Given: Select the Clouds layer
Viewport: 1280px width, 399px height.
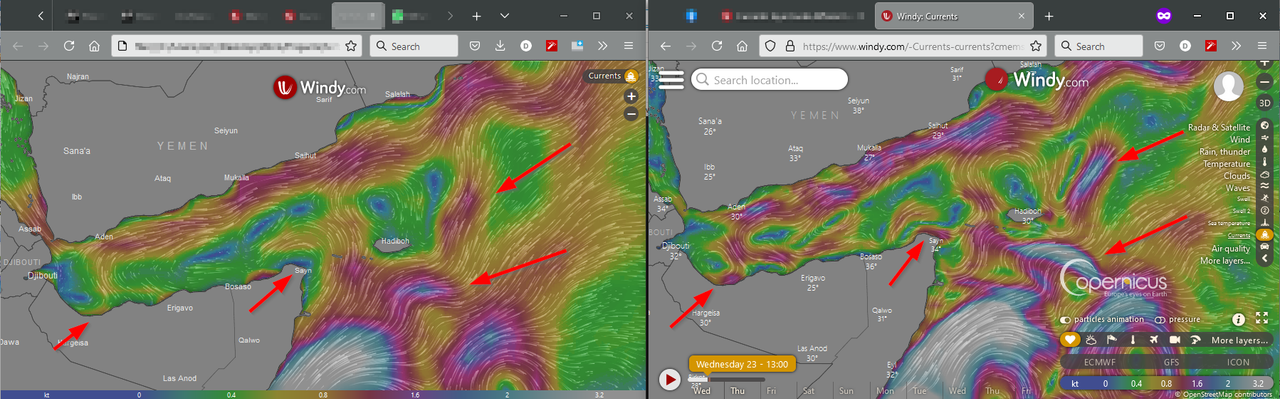Looking at the screenshot, I should (x=1236, y=176).
